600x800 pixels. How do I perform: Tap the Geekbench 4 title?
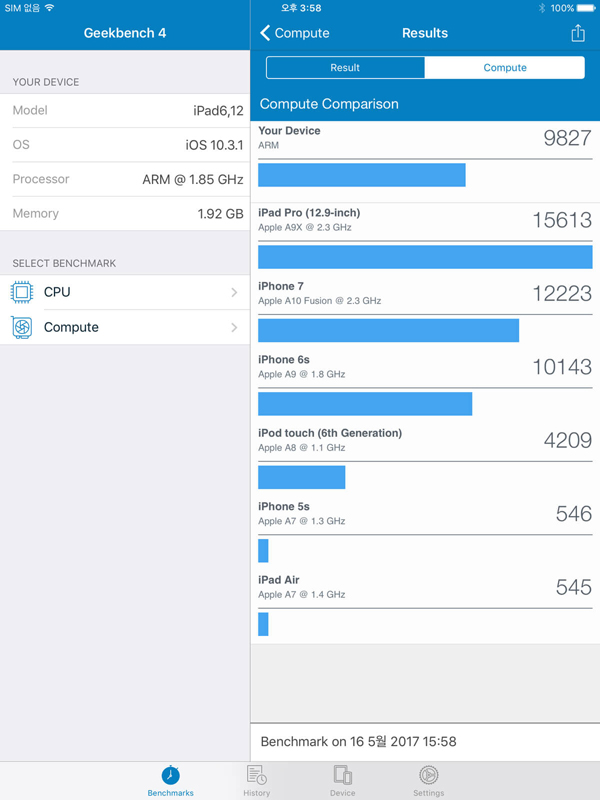pyautogui.click(x=125, y=33)
